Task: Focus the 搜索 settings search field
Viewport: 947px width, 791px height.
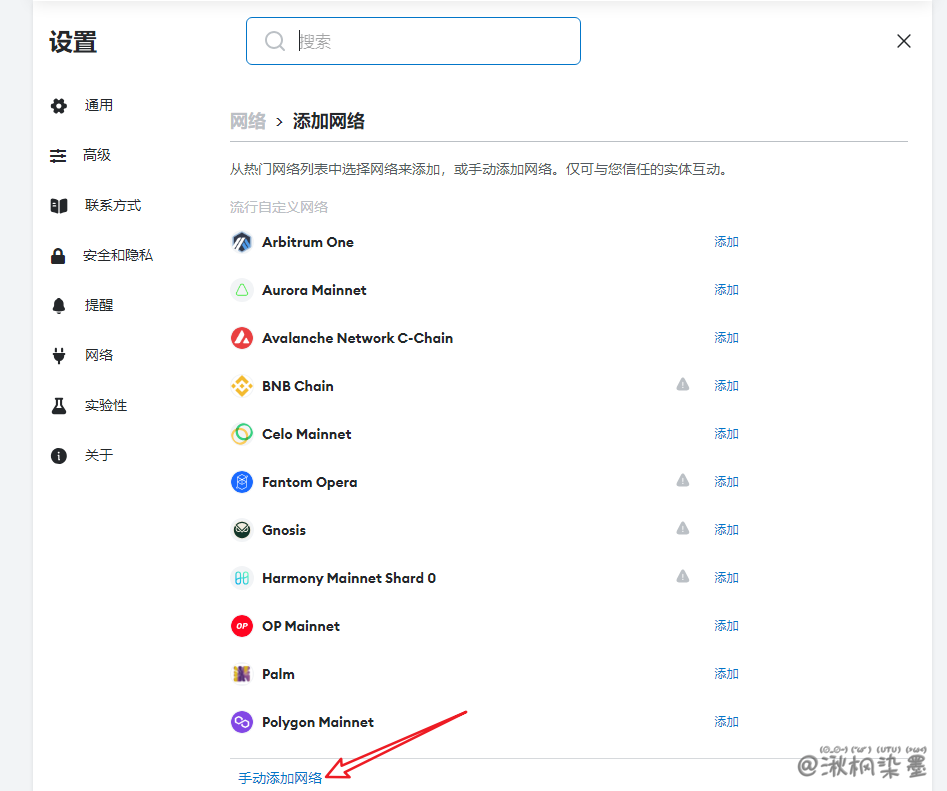Action: pos(430,42)
